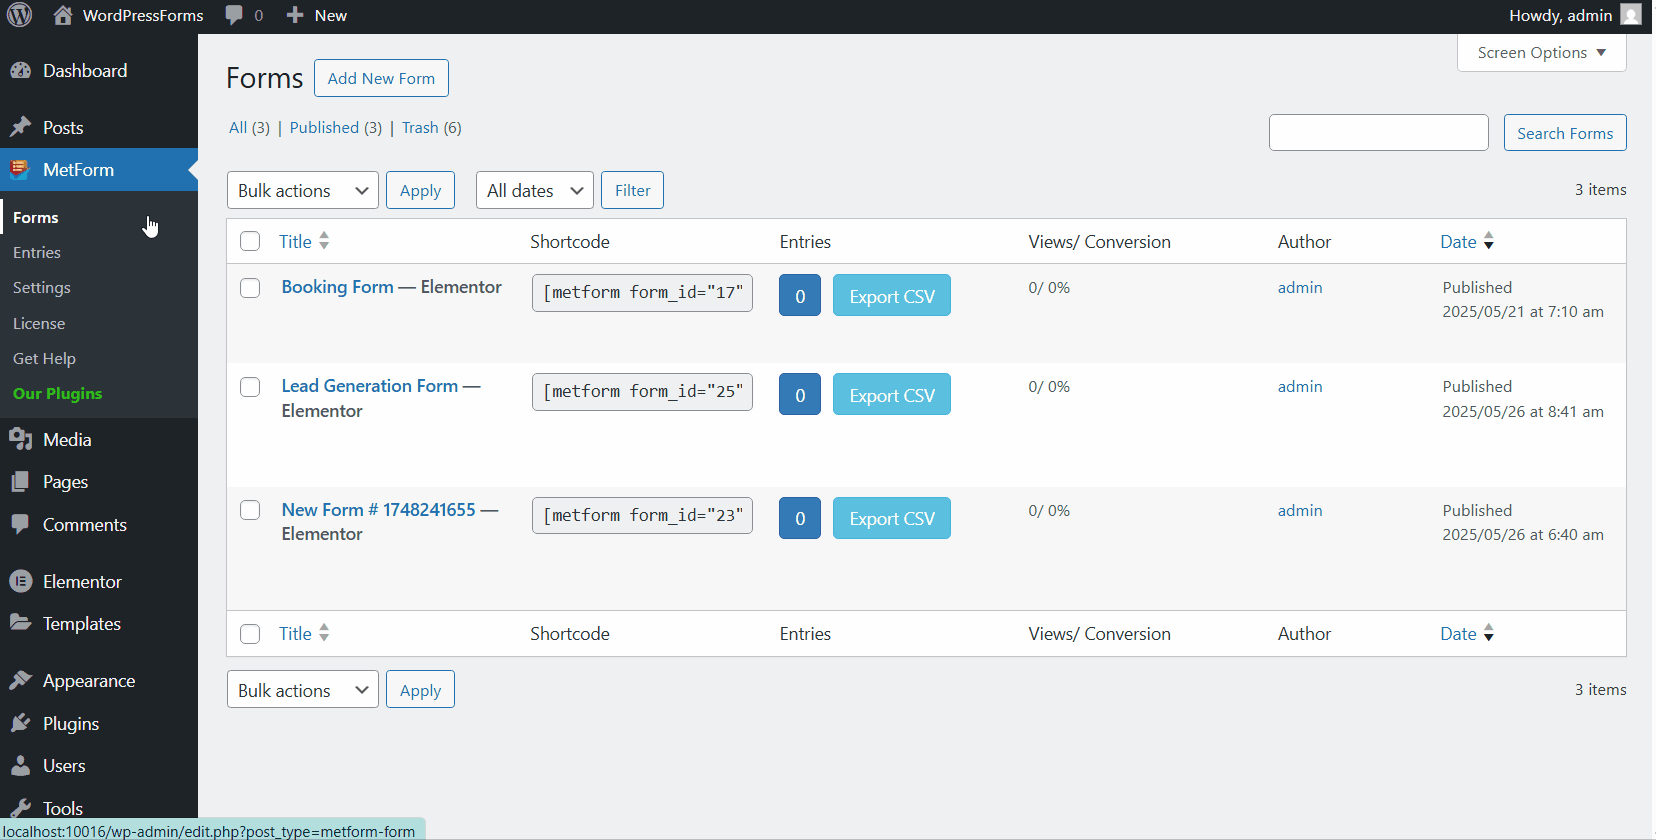This screenshot has height=840, width=1656.
Task: Click the WordPress logo icon
Action: click(20, 15)
